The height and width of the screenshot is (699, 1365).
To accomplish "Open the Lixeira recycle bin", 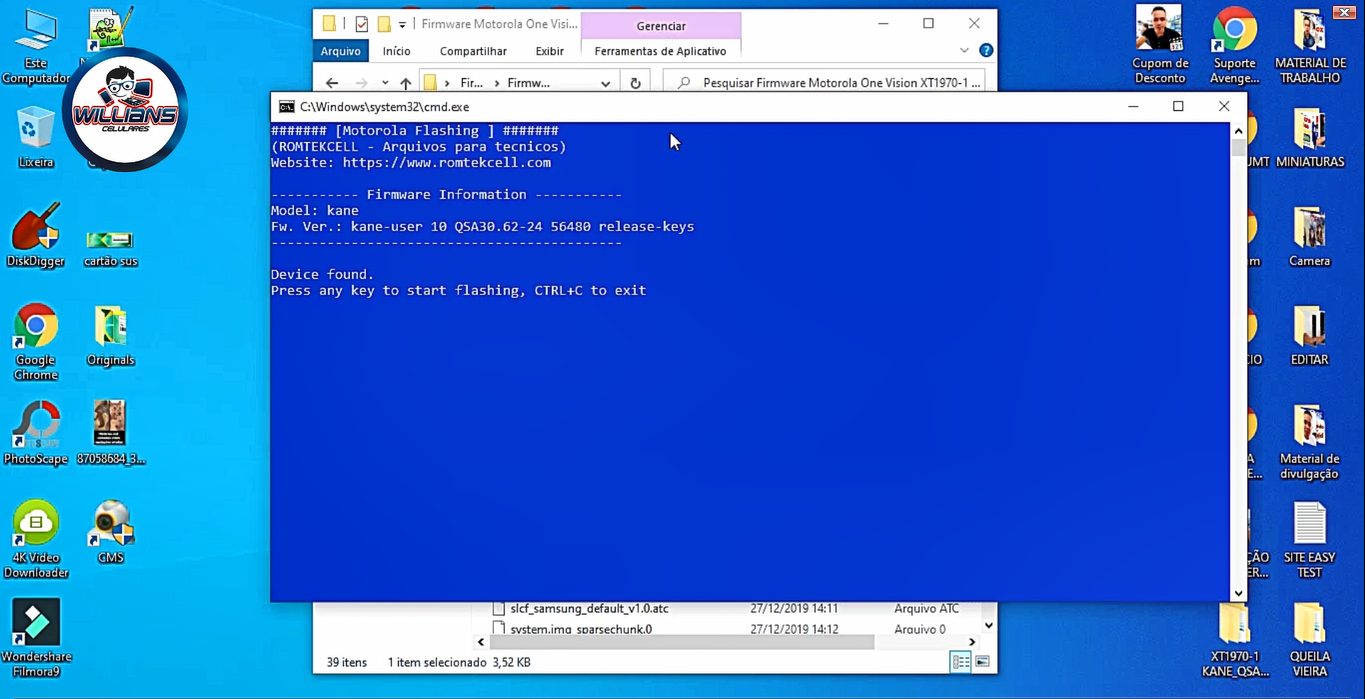I will (35, 134).
